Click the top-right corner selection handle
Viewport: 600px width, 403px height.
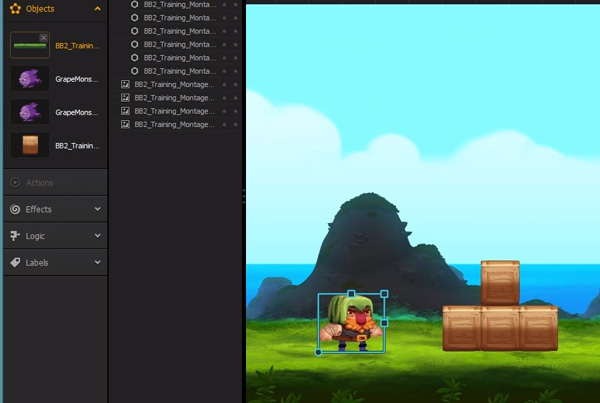385,294
